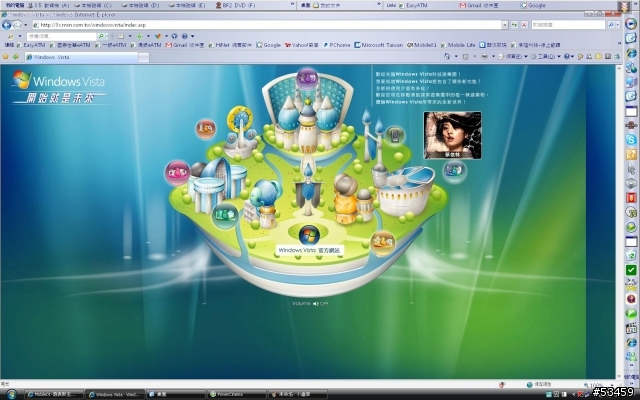Open the Help icon dropdown in command bar

click(x=569, y=57)
